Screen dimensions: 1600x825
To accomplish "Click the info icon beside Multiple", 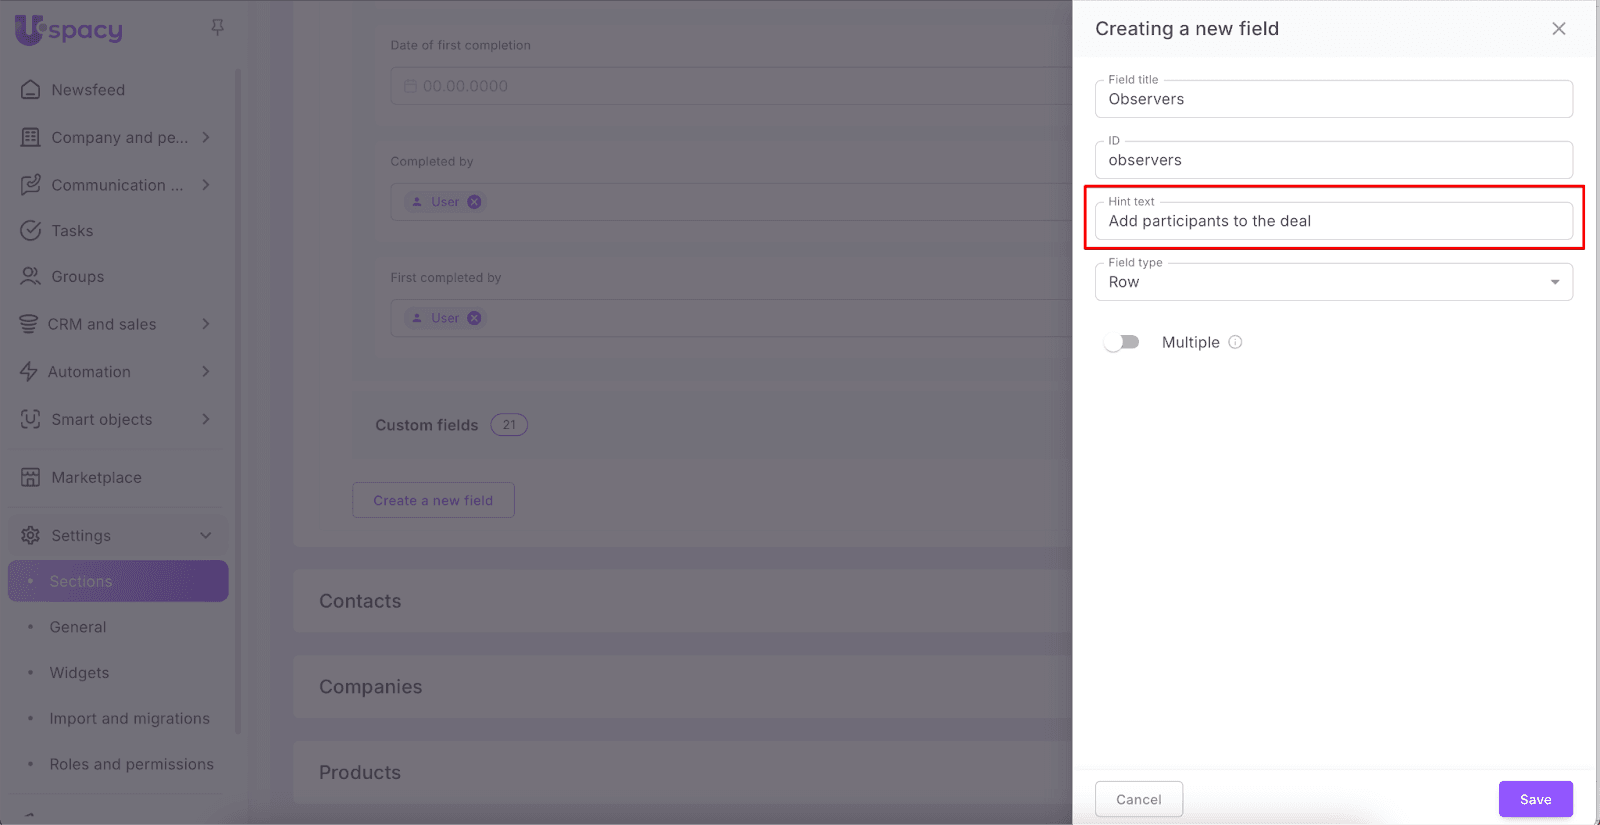I will coord(1236,342).
